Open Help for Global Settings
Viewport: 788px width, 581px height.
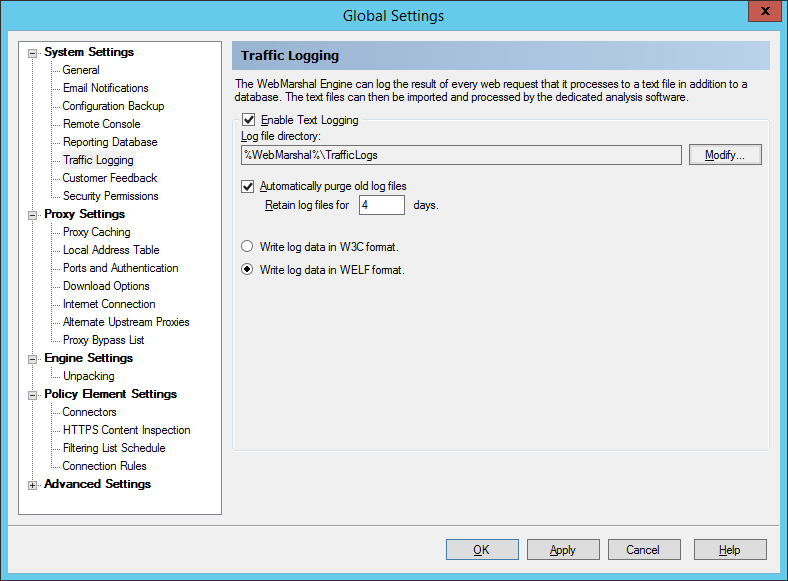730,550
